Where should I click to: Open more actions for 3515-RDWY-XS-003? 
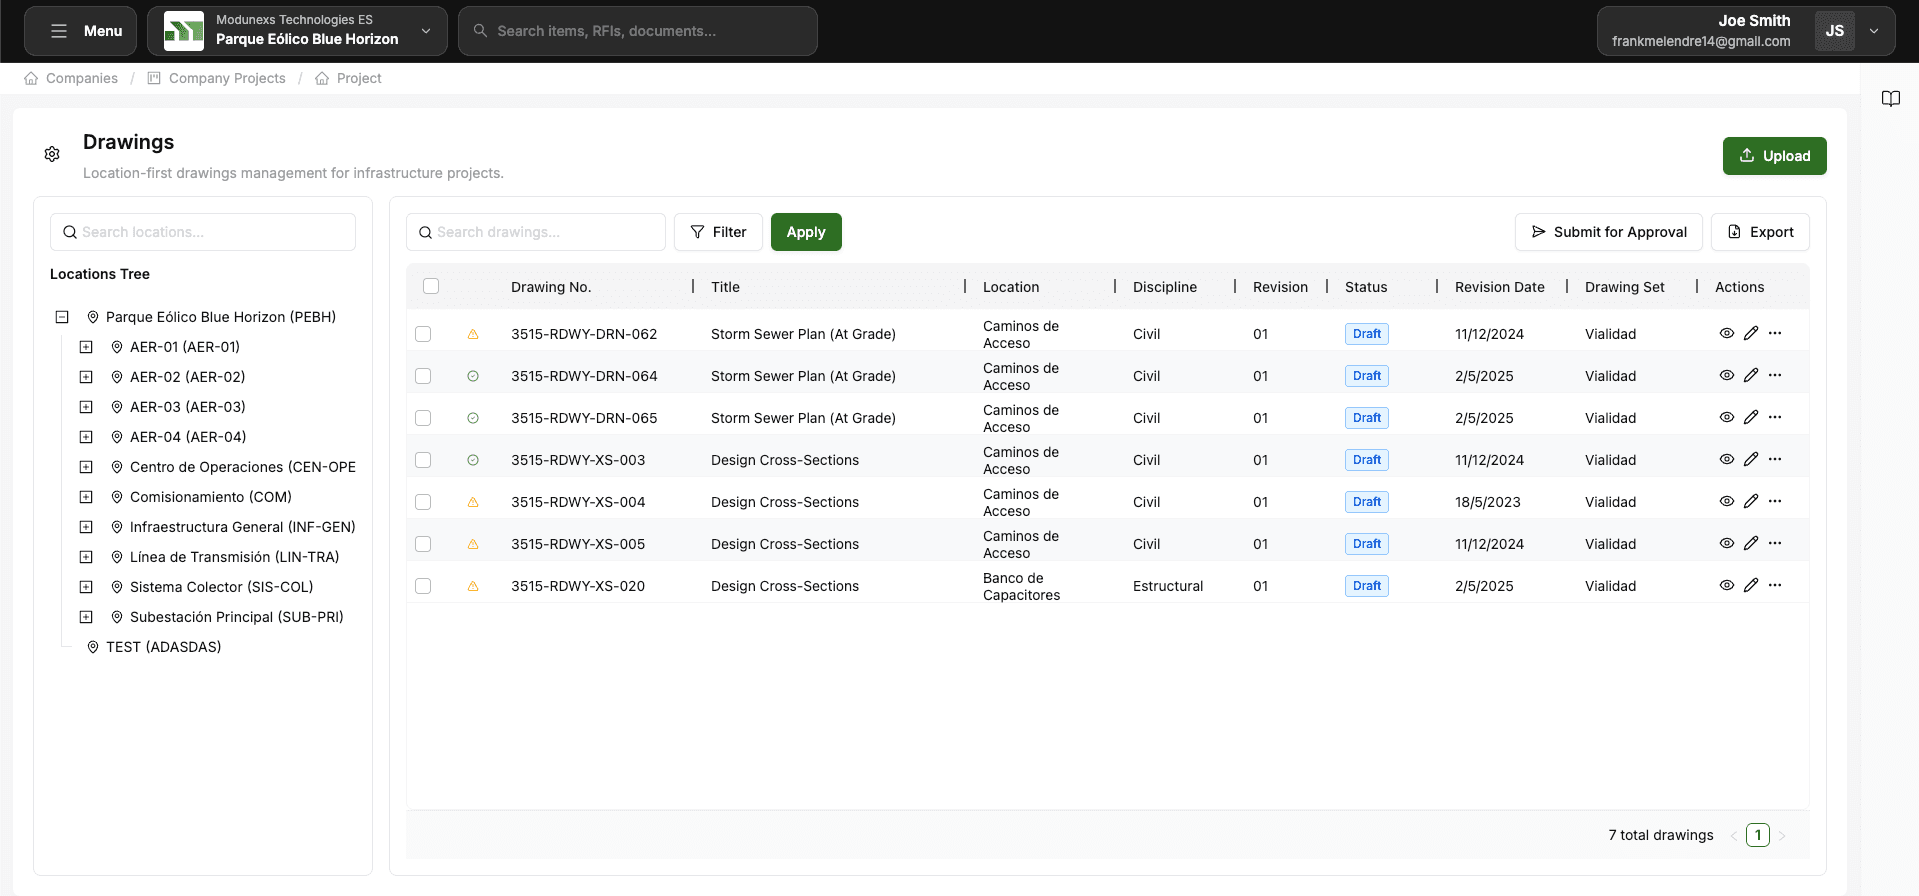(x=1775, y=459)
